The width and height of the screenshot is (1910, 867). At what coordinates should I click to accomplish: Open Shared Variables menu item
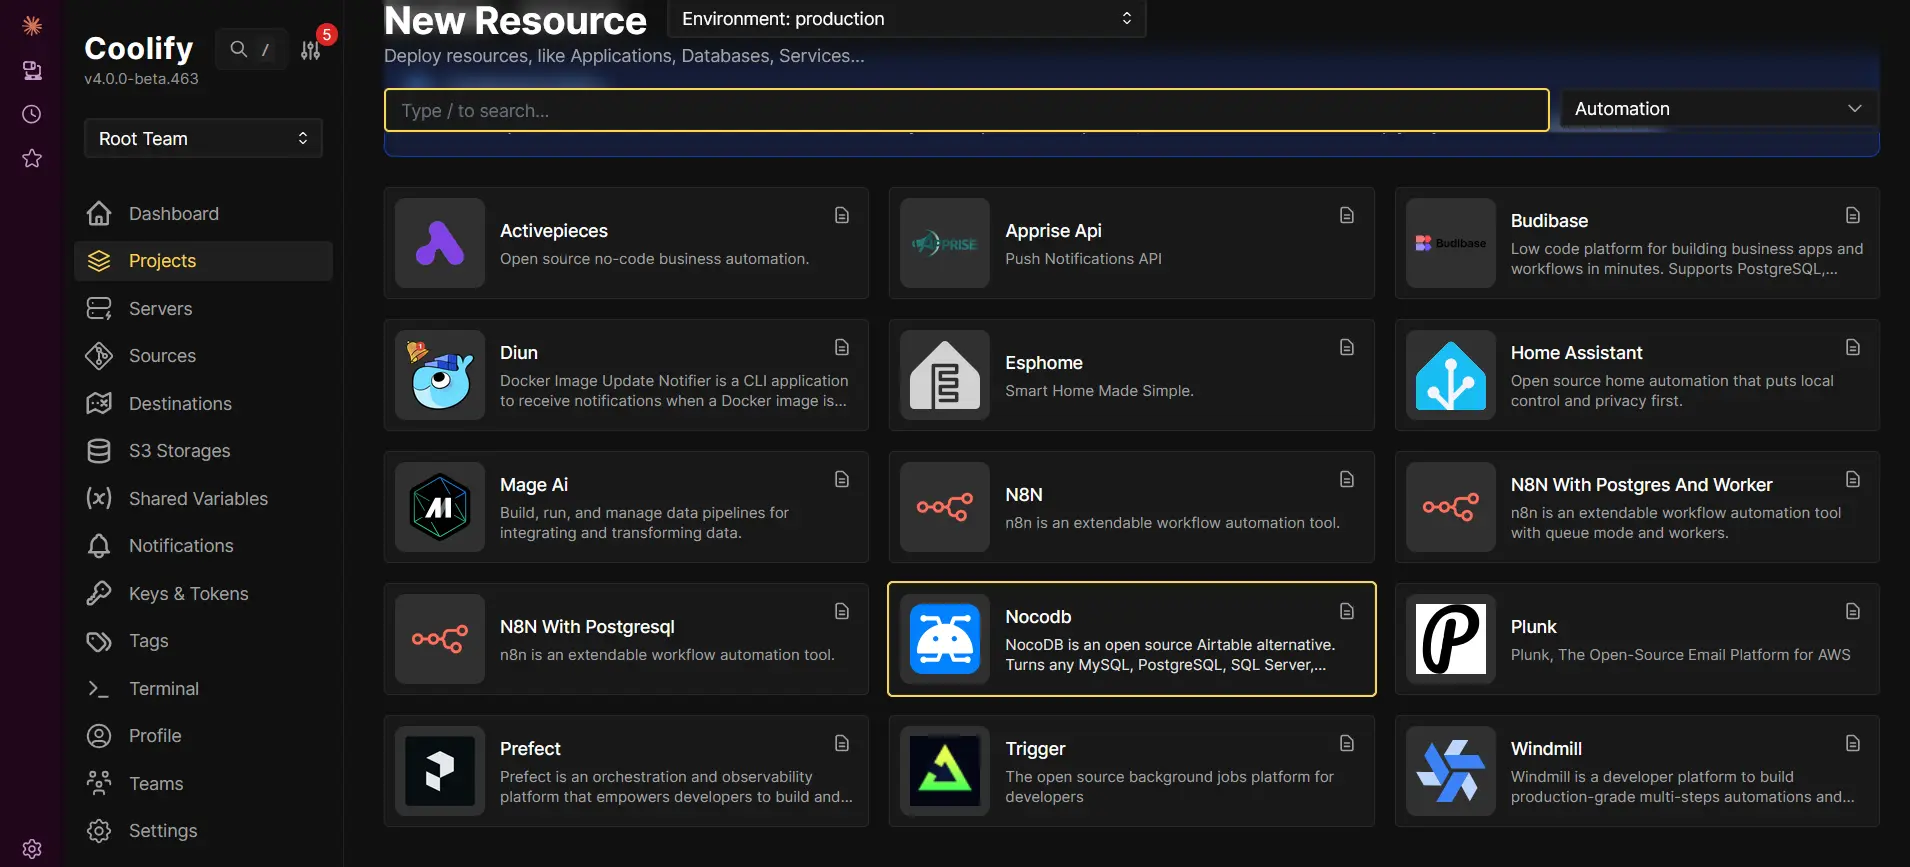pos(198,499)
